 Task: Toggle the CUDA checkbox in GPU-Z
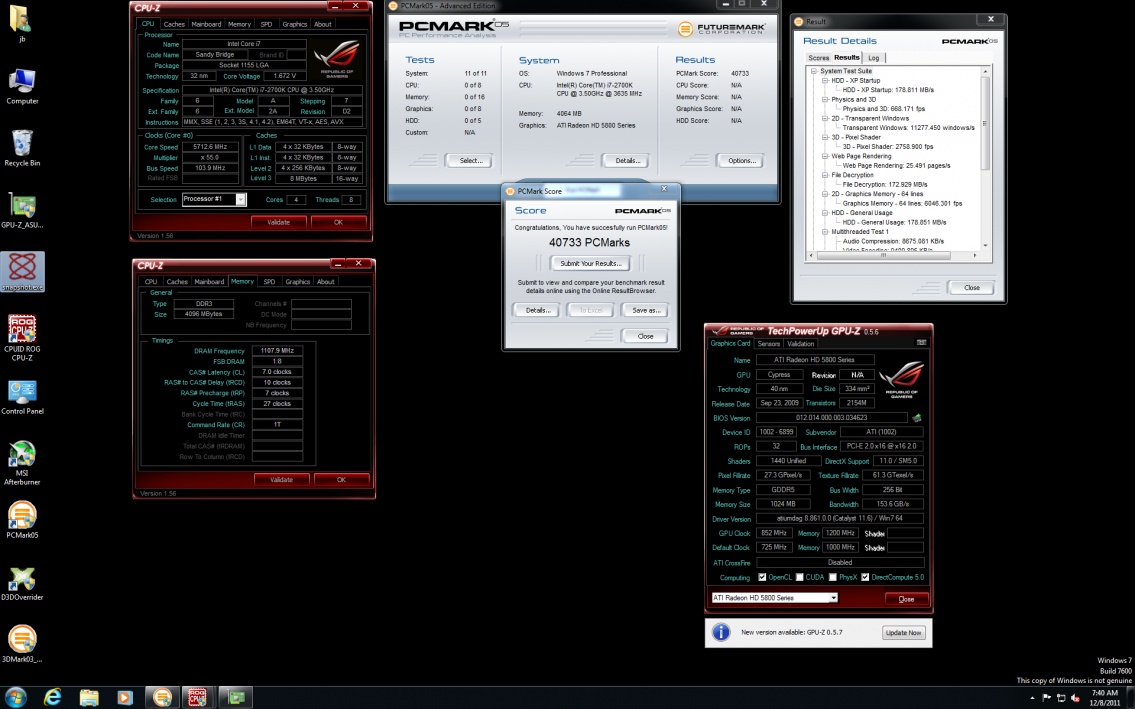pyautogui.click(x=801, y=577)
